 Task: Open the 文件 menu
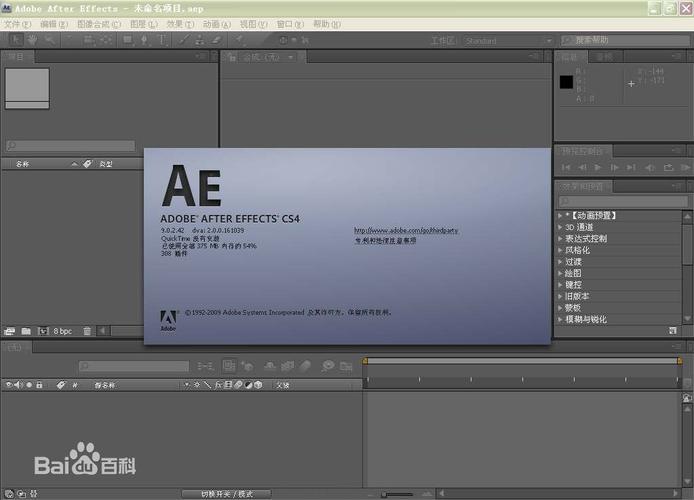click(x=17, y=24)
